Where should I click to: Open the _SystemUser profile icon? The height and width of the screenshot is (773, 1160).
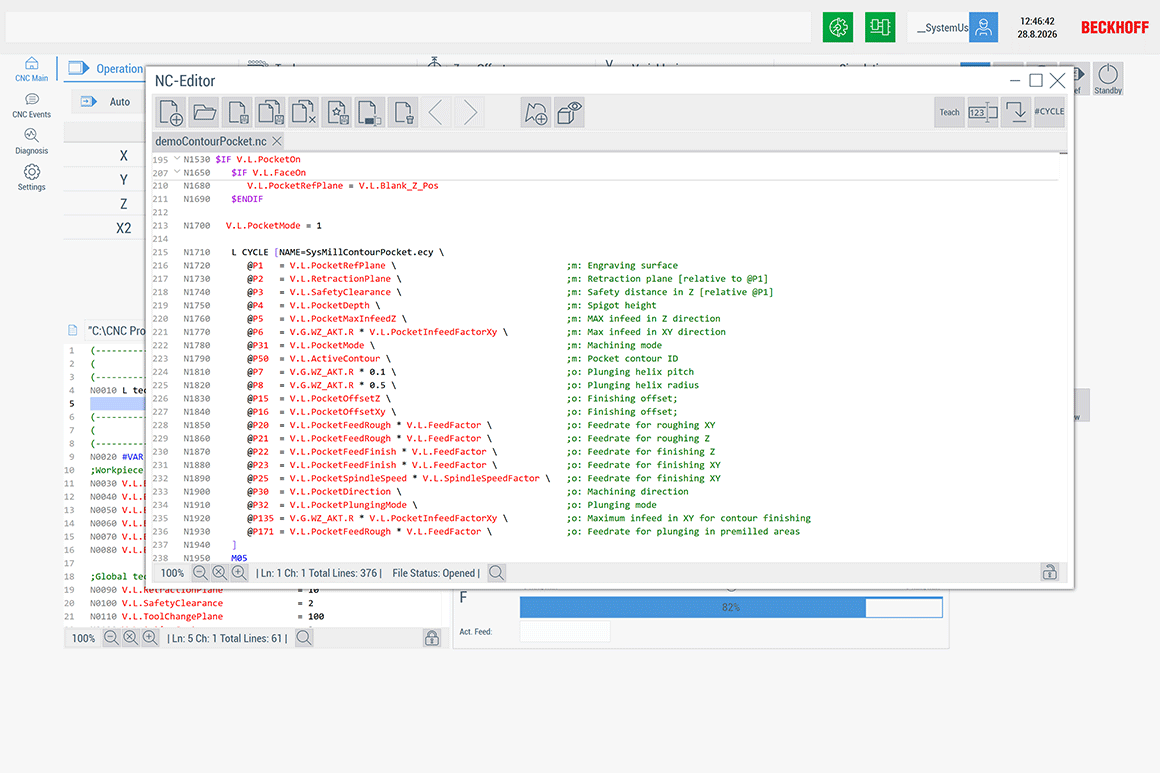point(983,27)
